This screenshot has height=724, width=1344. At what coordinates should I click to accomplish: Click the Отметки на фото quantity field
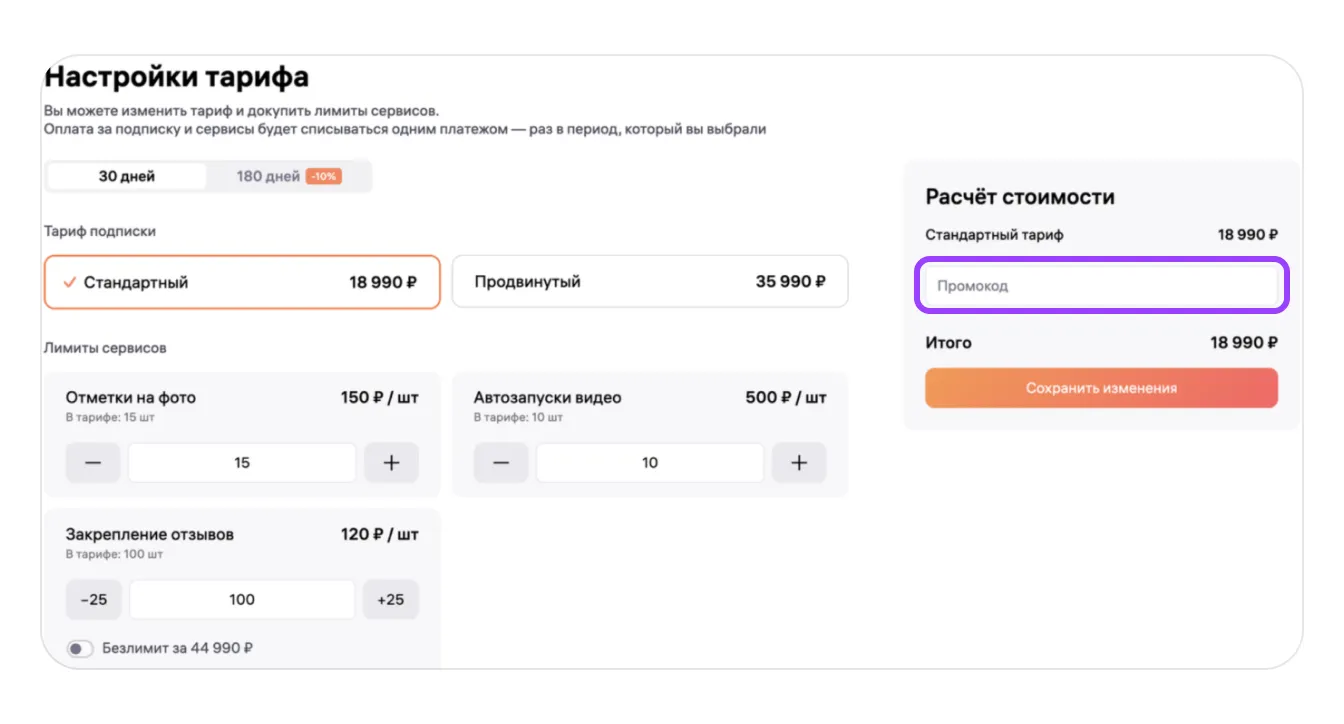[242, 463]
